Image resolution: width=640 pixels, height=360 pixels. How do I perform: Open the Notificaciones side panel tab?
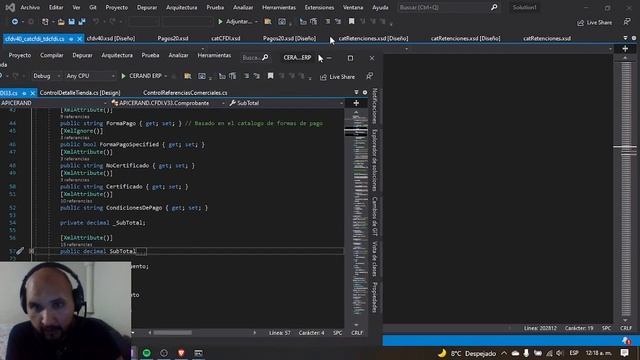(375, 106)
